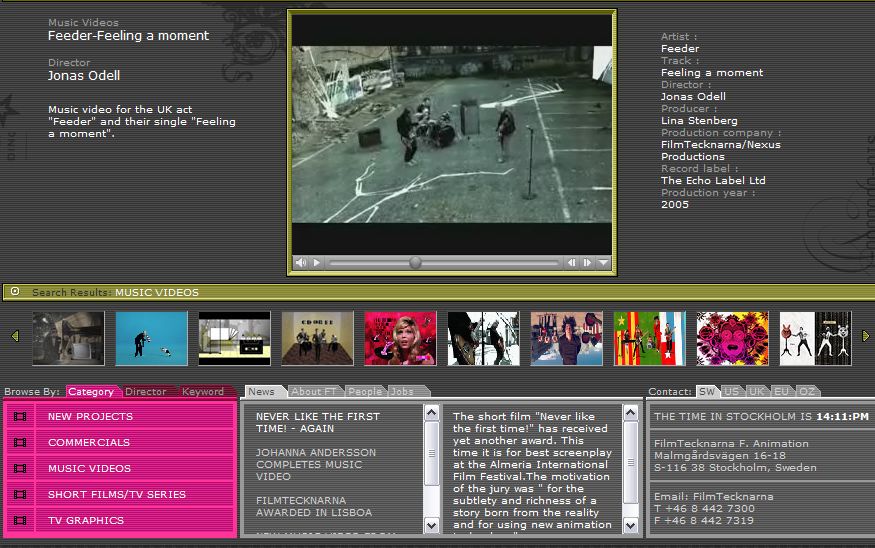Viewport: 875px width, 548px height.
Task: Click address 'Malmgårdsvägen 16-18'
Action: pos(720,455)
